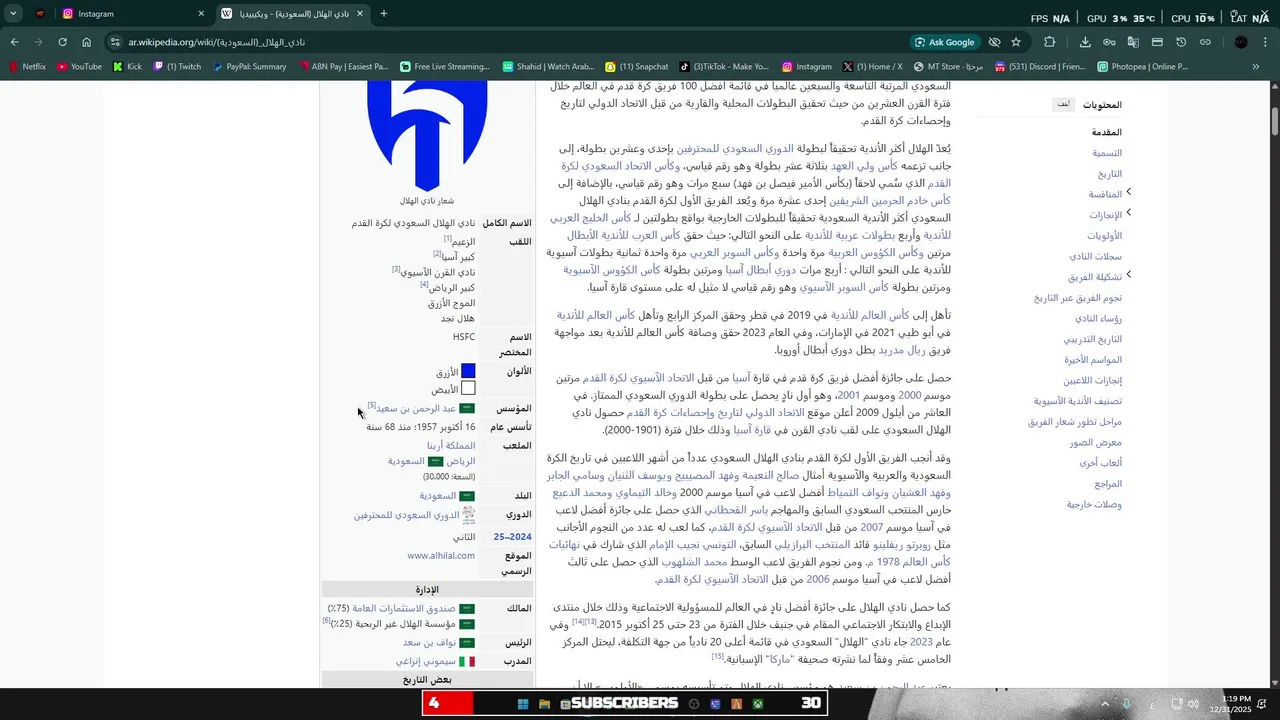
Task: Open the Xbox app in taskbar
Action: click(x=759, y=704)
